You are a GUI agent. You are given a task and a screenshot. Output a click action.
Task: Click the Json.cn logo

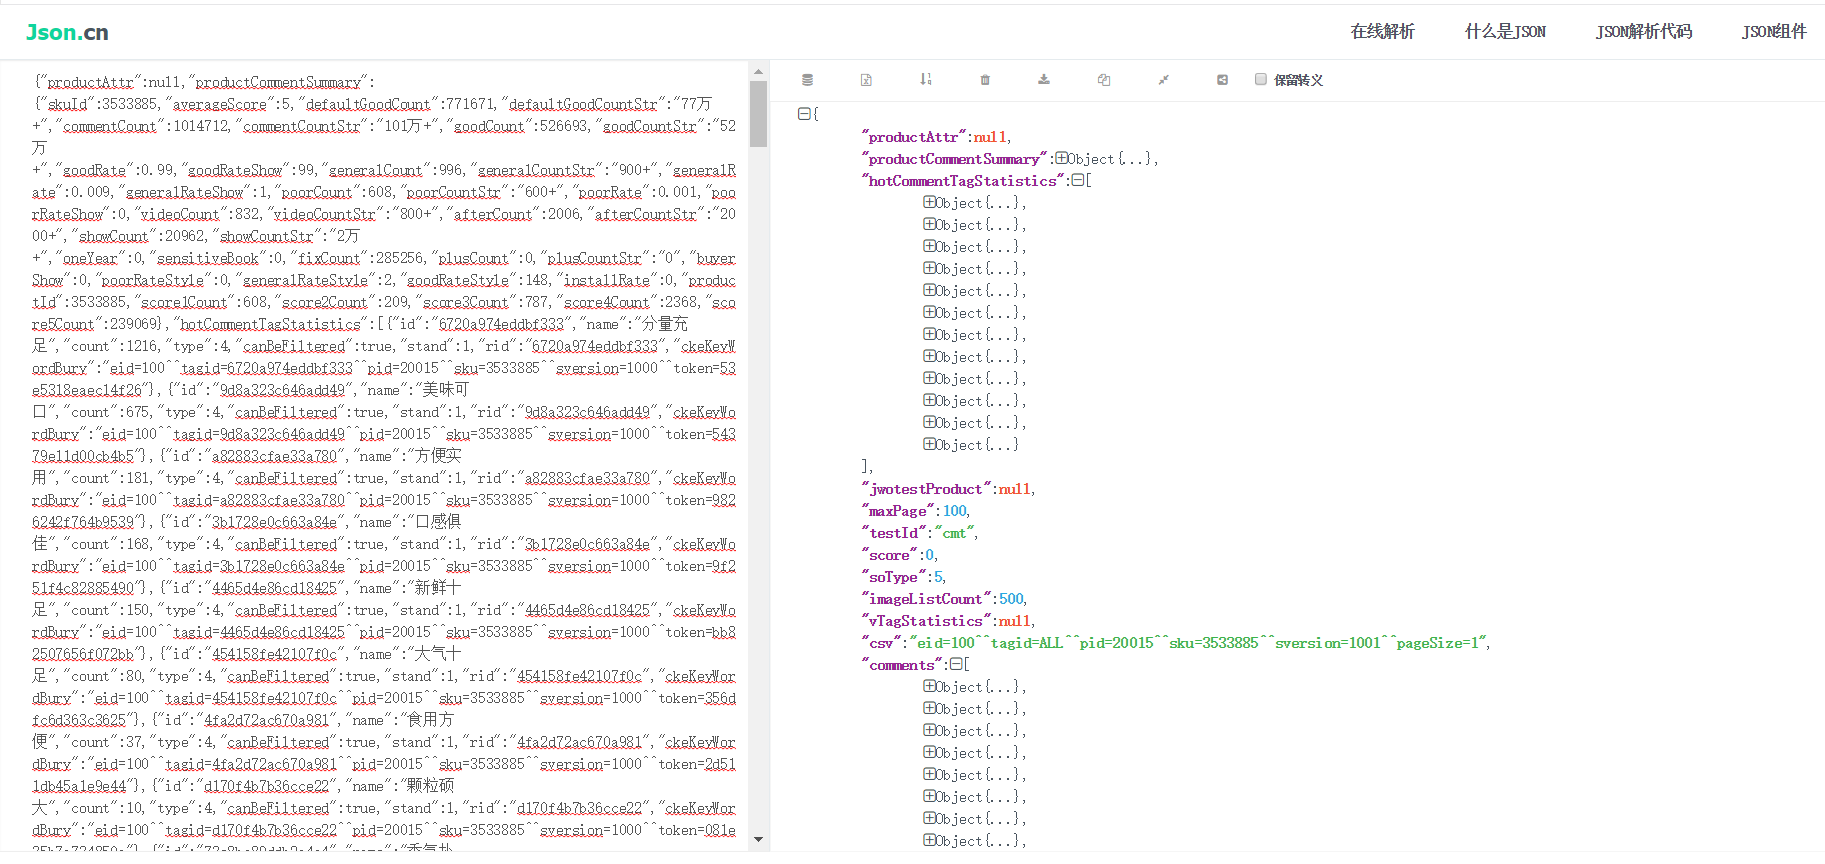click(x=67, y=32)
